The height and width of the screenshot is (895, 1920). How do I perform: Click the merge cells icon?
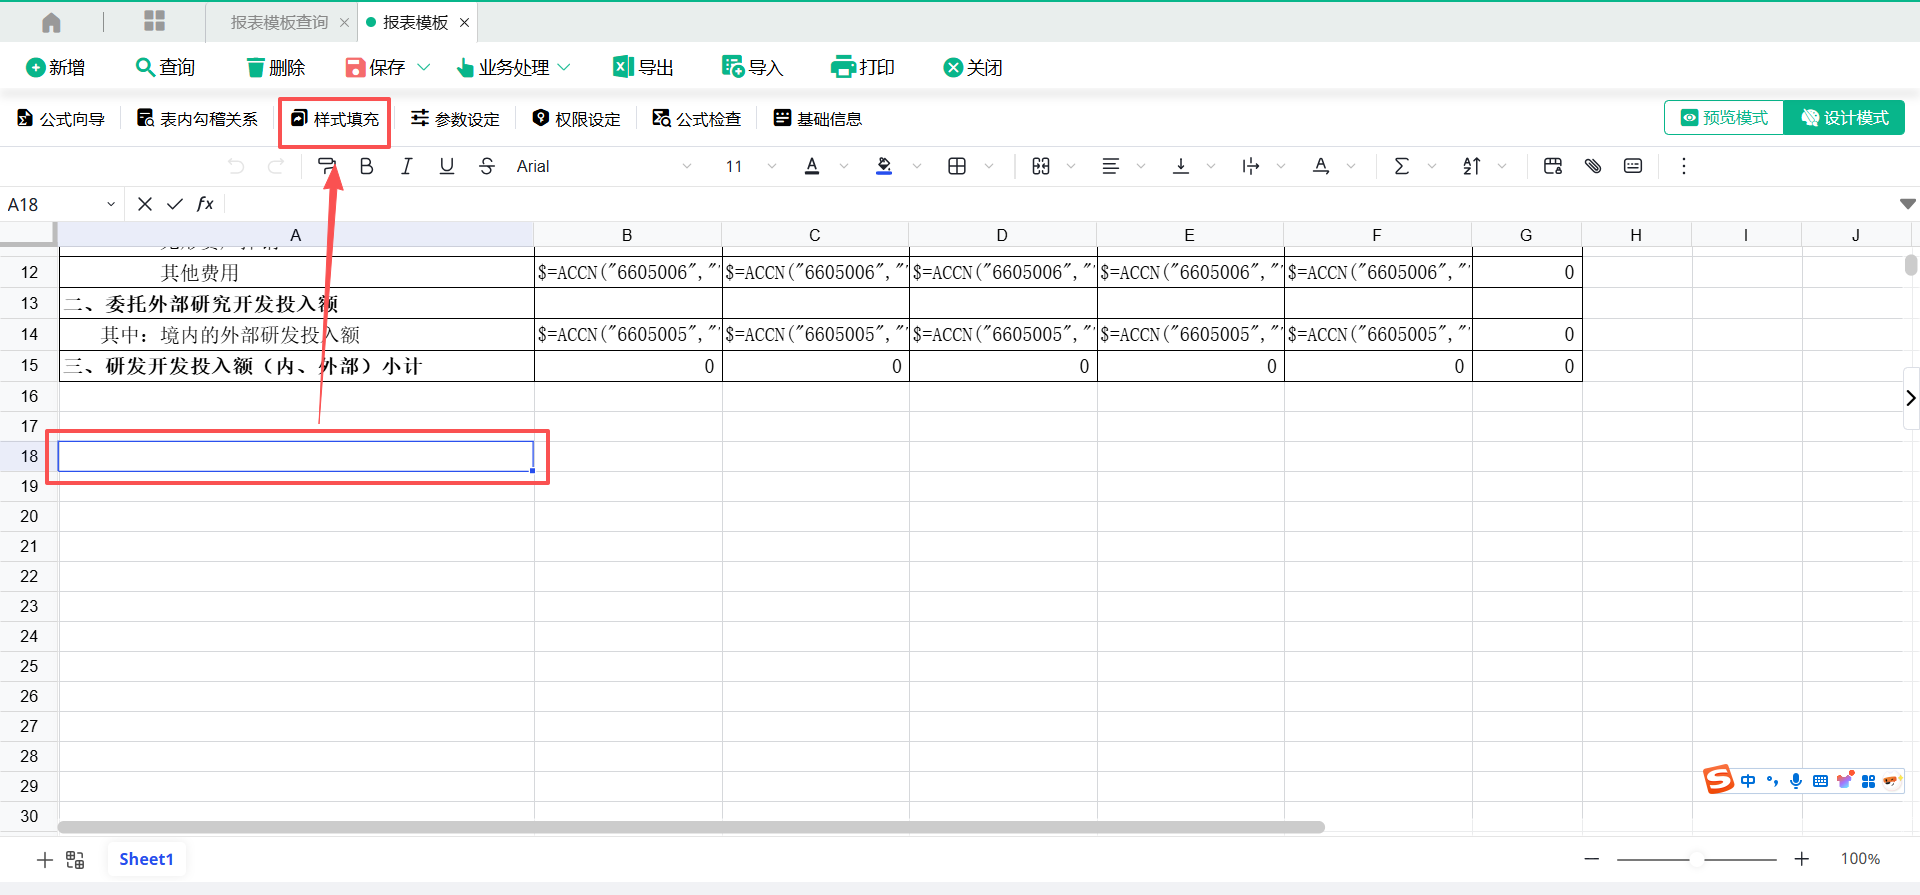tap(1041, 166)
